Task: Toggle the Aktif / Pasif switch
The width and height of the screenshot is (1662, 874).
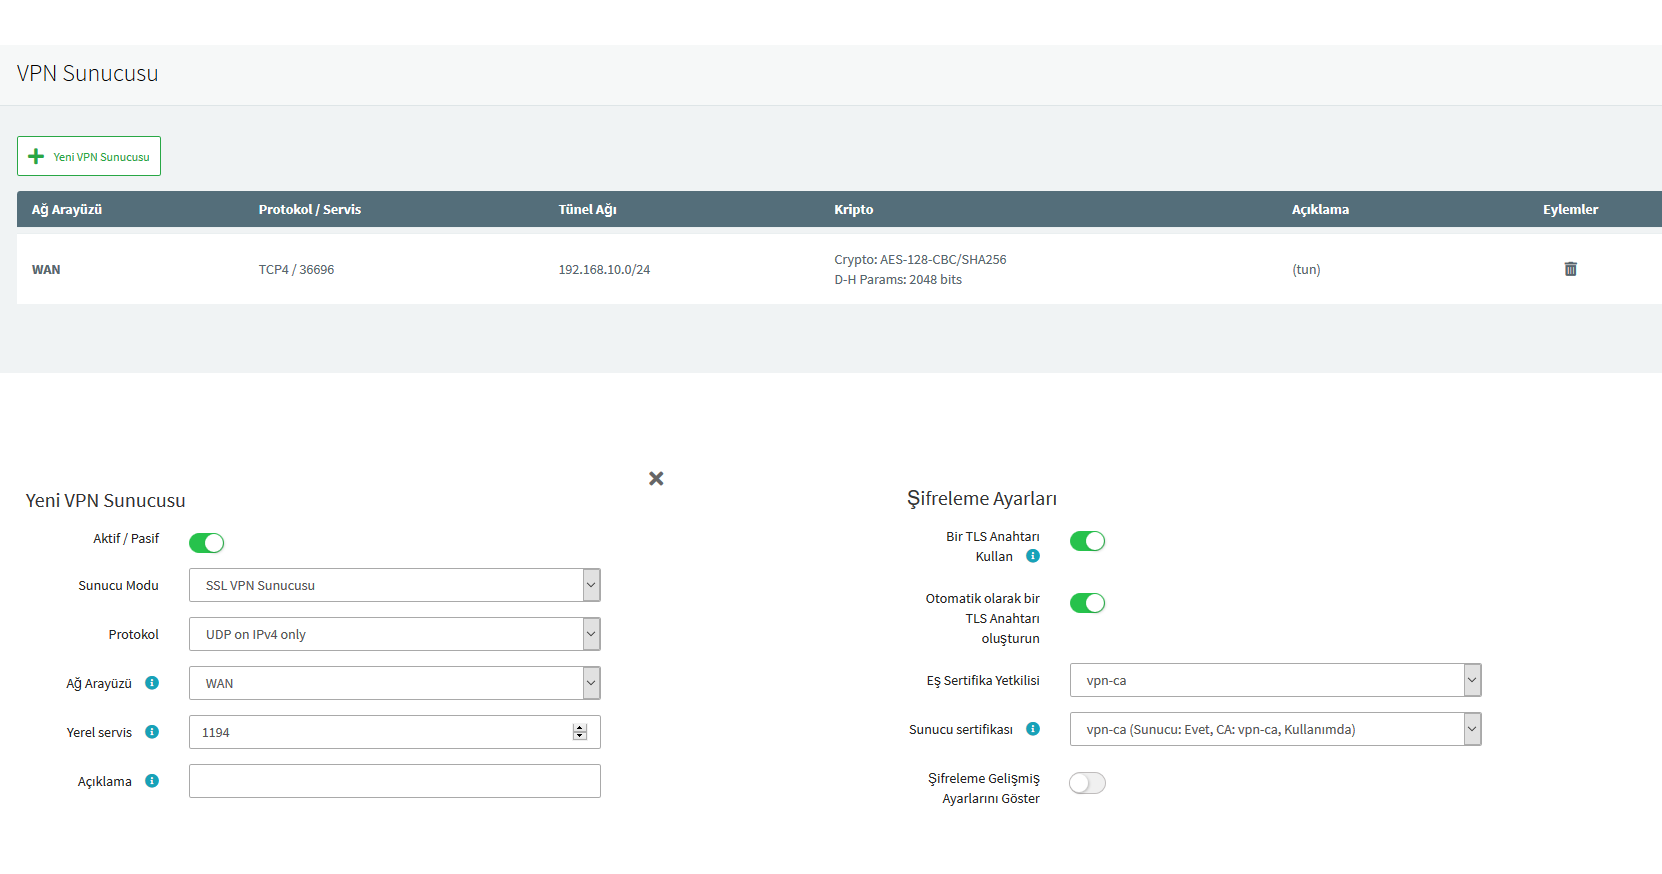Action: pos(206,543)
